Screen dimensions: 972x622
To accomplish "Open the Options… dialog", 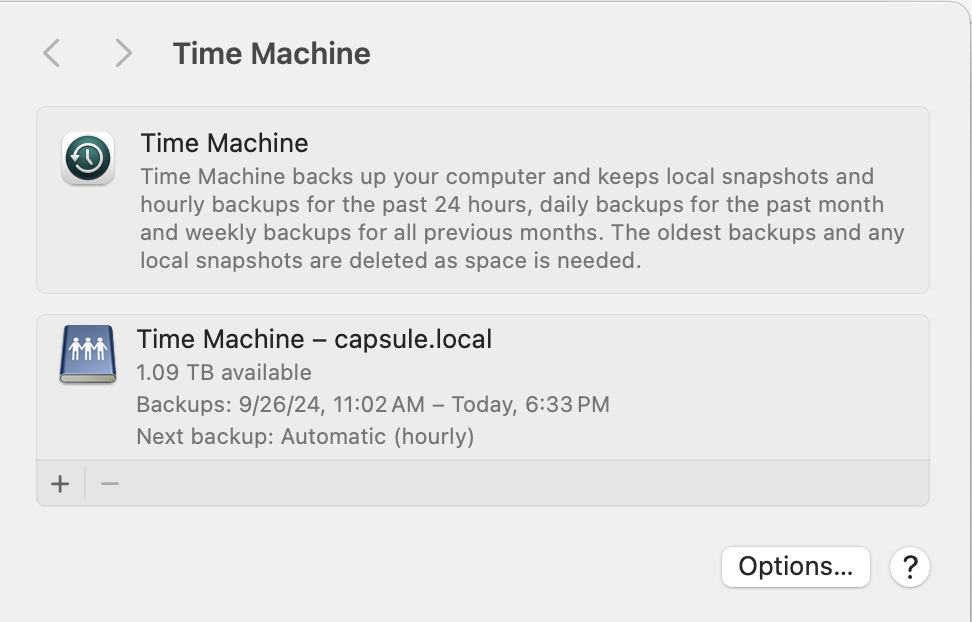I will [795, 567].
